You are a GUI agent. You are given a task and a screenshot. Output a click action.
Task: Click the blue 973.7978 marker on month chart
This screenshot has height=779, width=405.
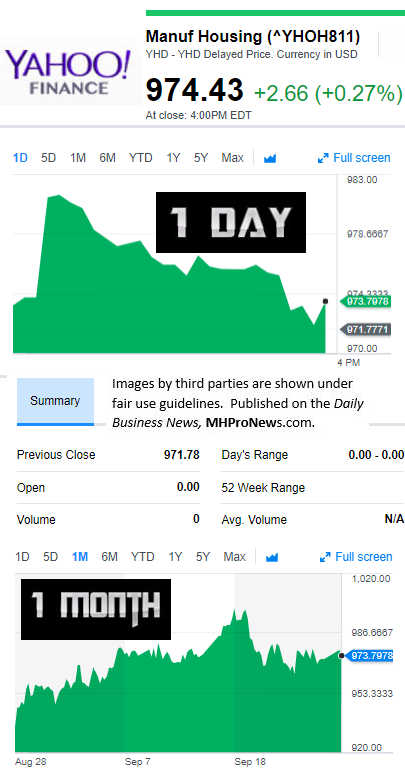[x=368, y=655]
